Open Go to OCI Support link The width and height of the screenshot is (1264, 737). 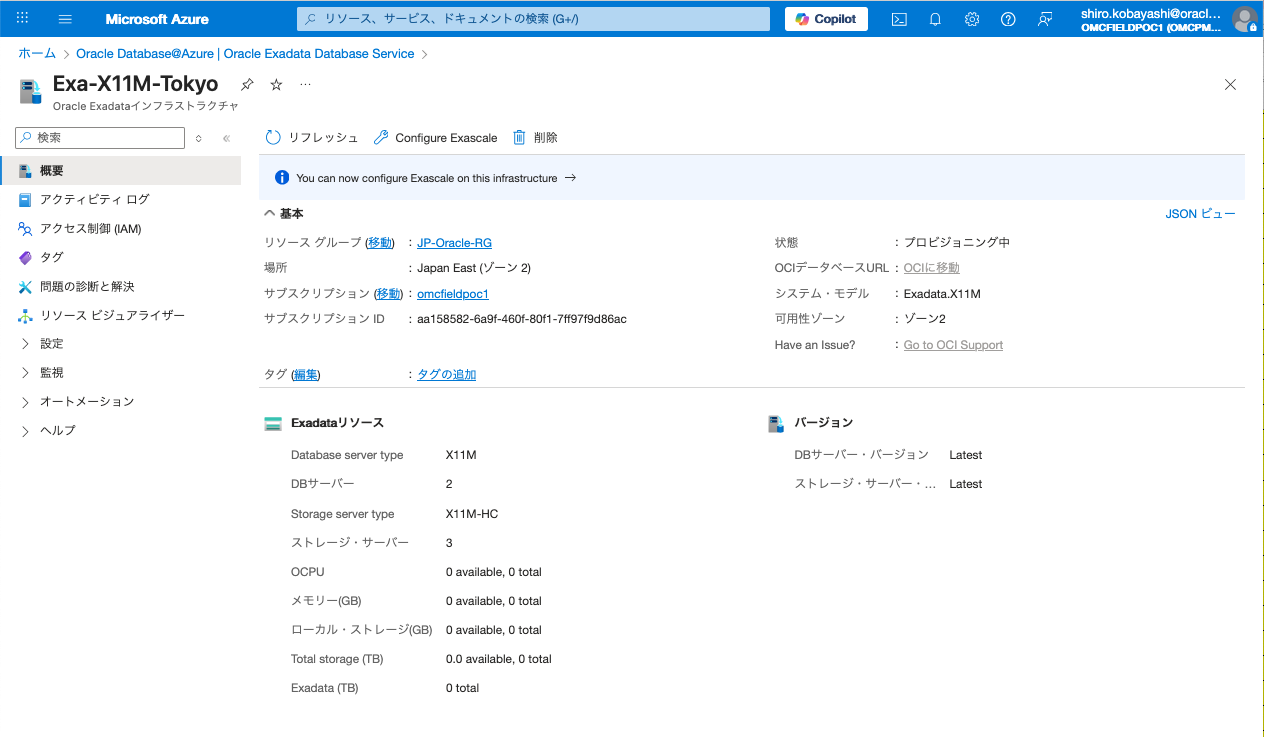click(x=953, y=345)
